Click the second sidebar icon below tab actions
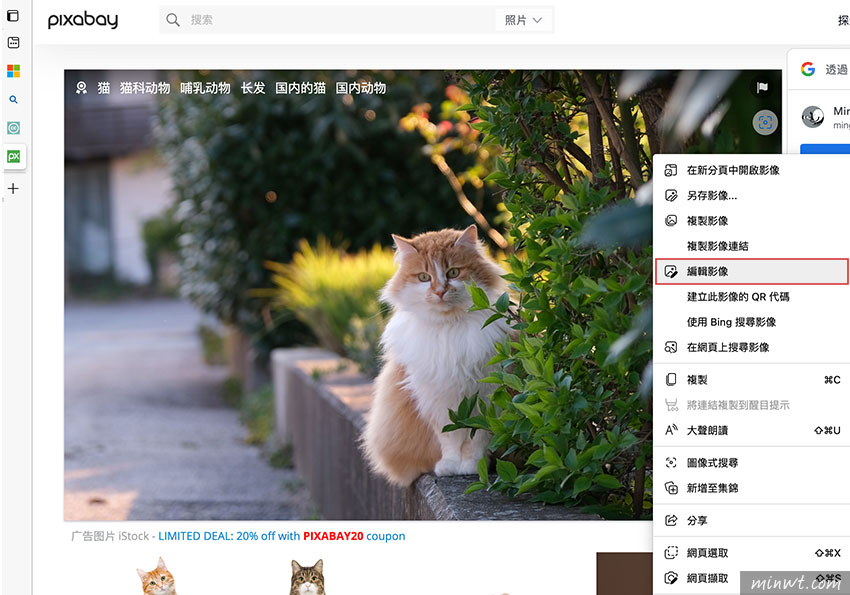This screenshot has height=595, width=850. point(13,42)
